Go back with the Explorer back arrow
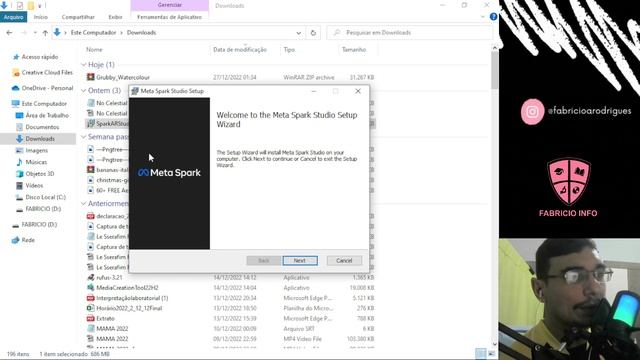This screenshot has height=360, width=640. tap(9, 33)
